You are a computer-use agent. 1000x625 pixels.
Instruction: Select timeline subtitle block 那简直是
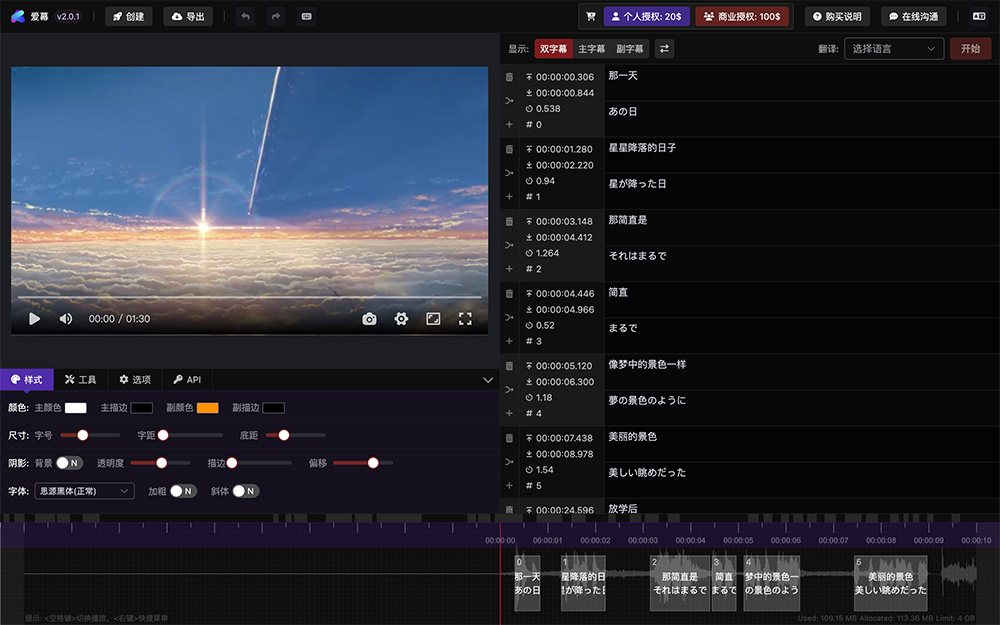pos(680,584)
